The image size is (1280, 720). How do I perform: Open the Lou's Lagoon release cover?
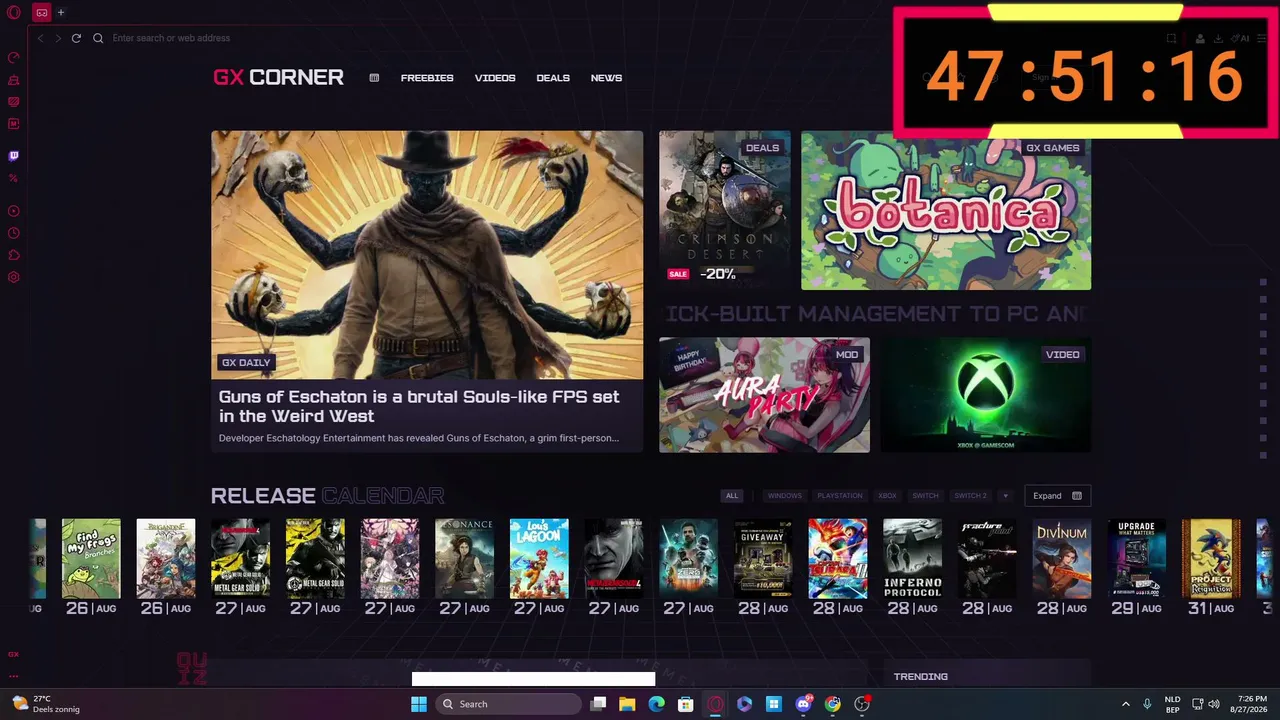[539, 559]
